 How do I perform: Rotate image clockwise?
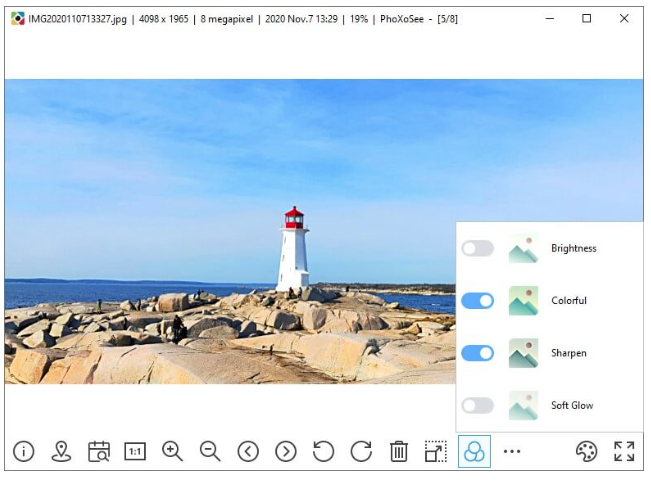click(361, 452)
